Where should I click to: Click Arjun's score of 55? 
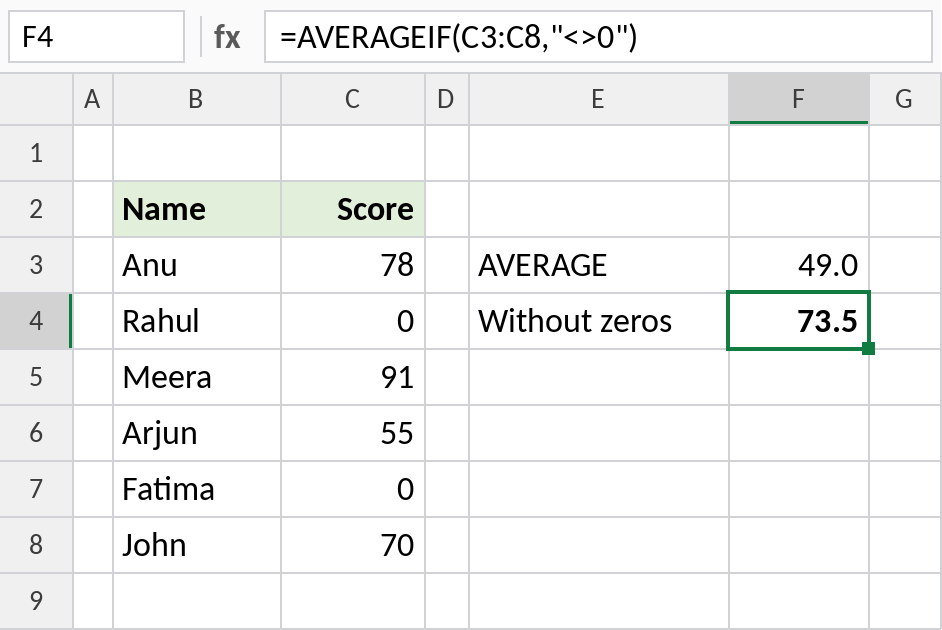(353, 432)
